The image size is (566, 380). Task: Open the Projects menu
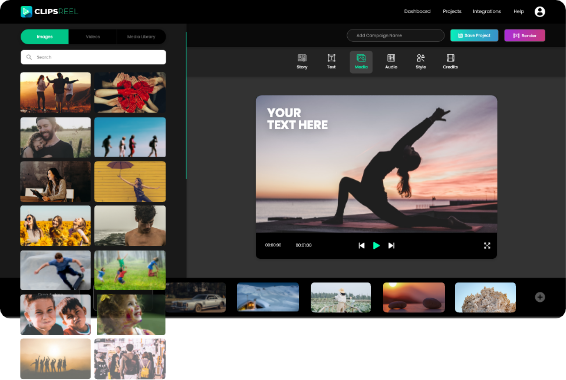click(452, 12)
